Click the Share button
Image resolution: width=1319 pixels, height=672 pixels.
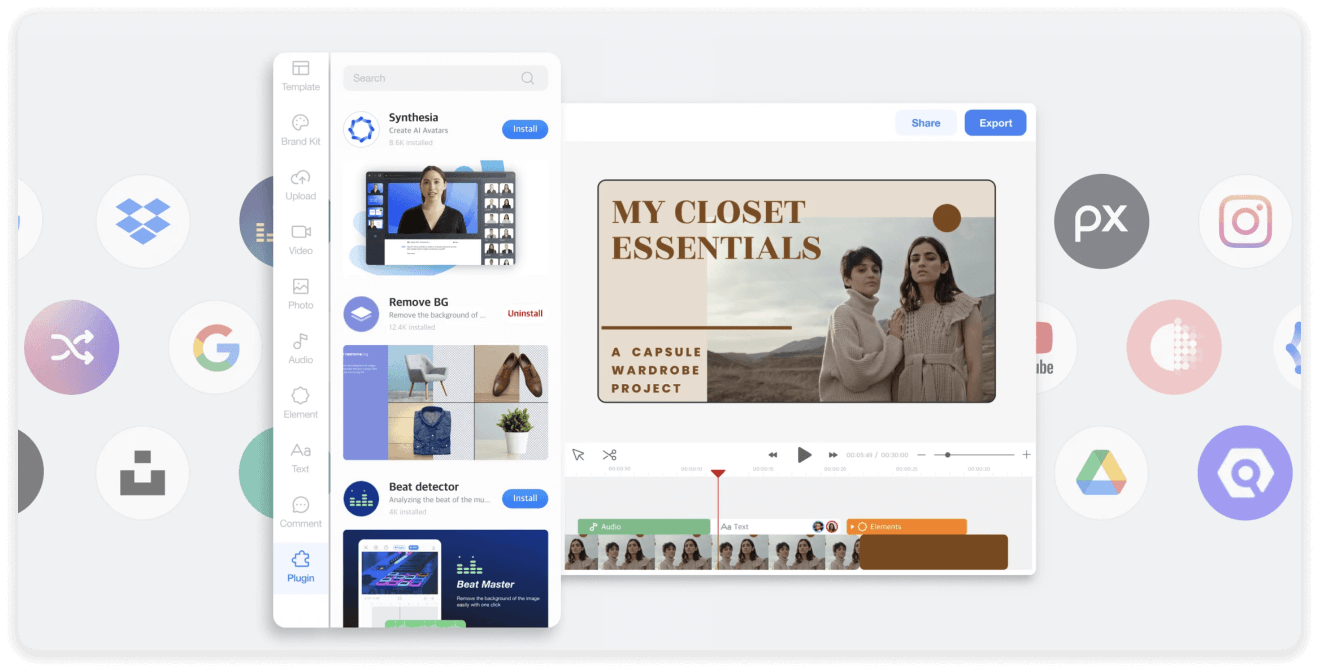[925, 123]
